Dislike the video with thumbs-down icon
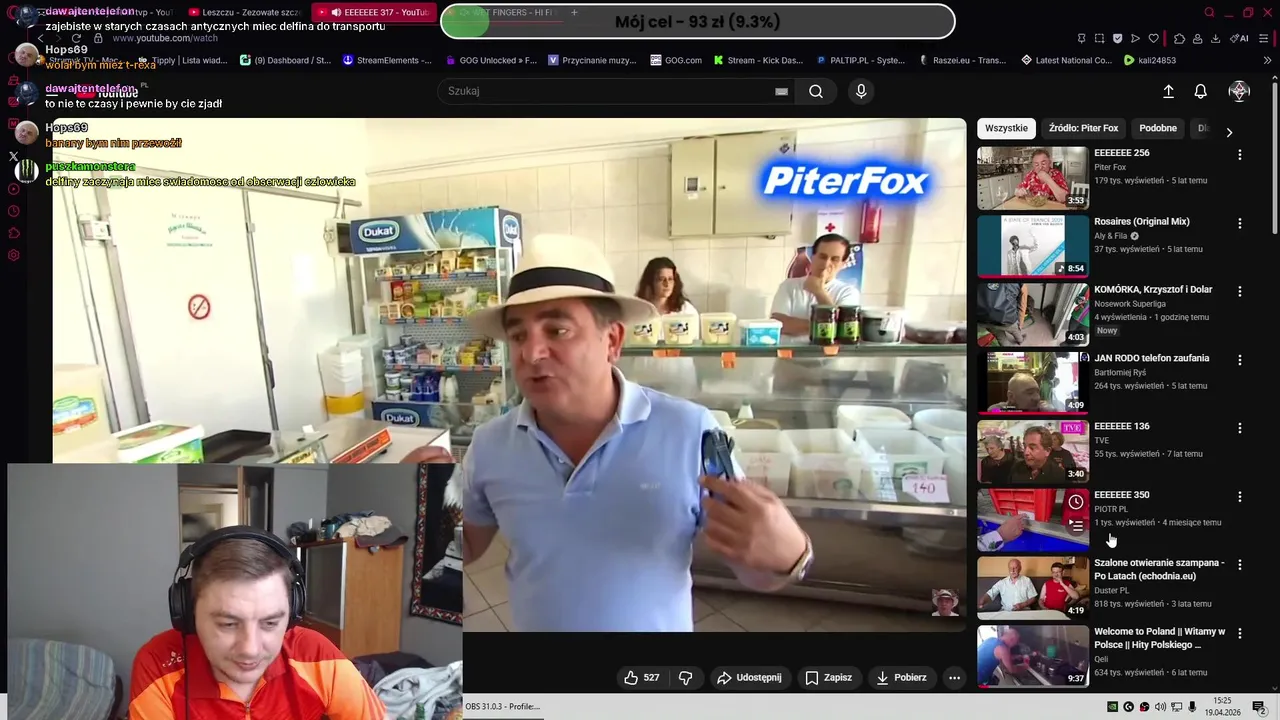Image resolution: width=1280 pixels, height=720 pixels. coord(685,677)
